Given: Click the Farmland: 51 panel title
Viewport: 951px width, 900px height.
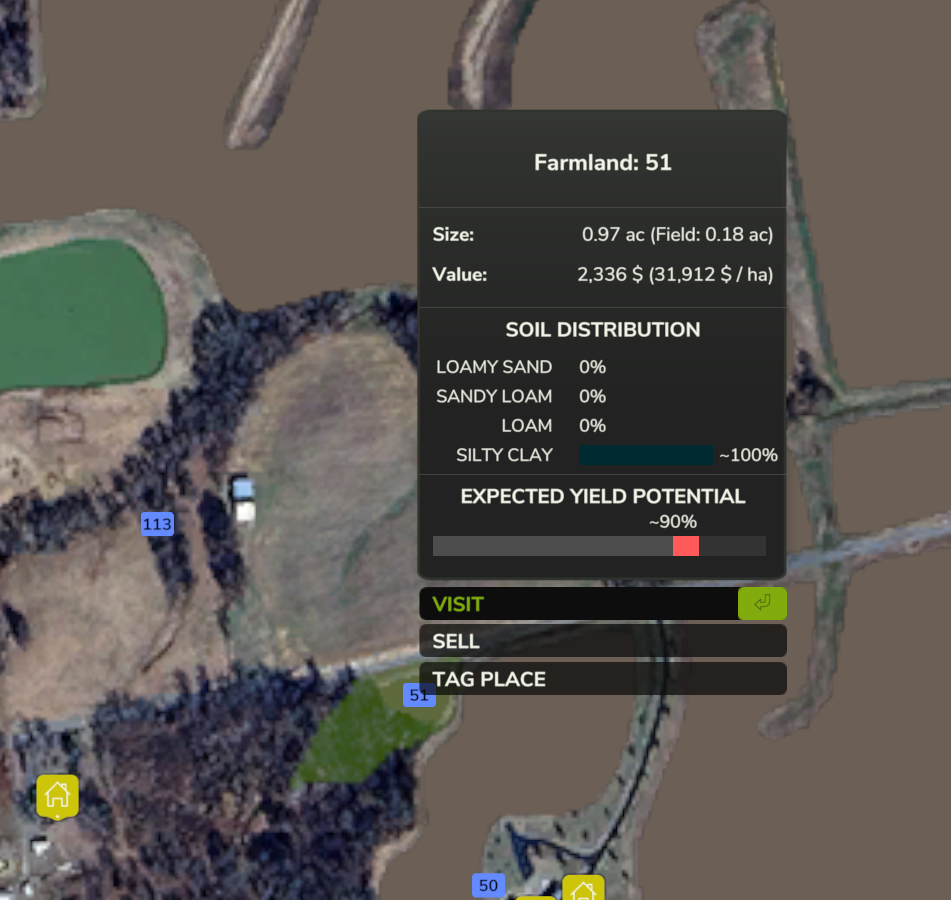Looking at the screenshot, I should (x=602, y=162).
